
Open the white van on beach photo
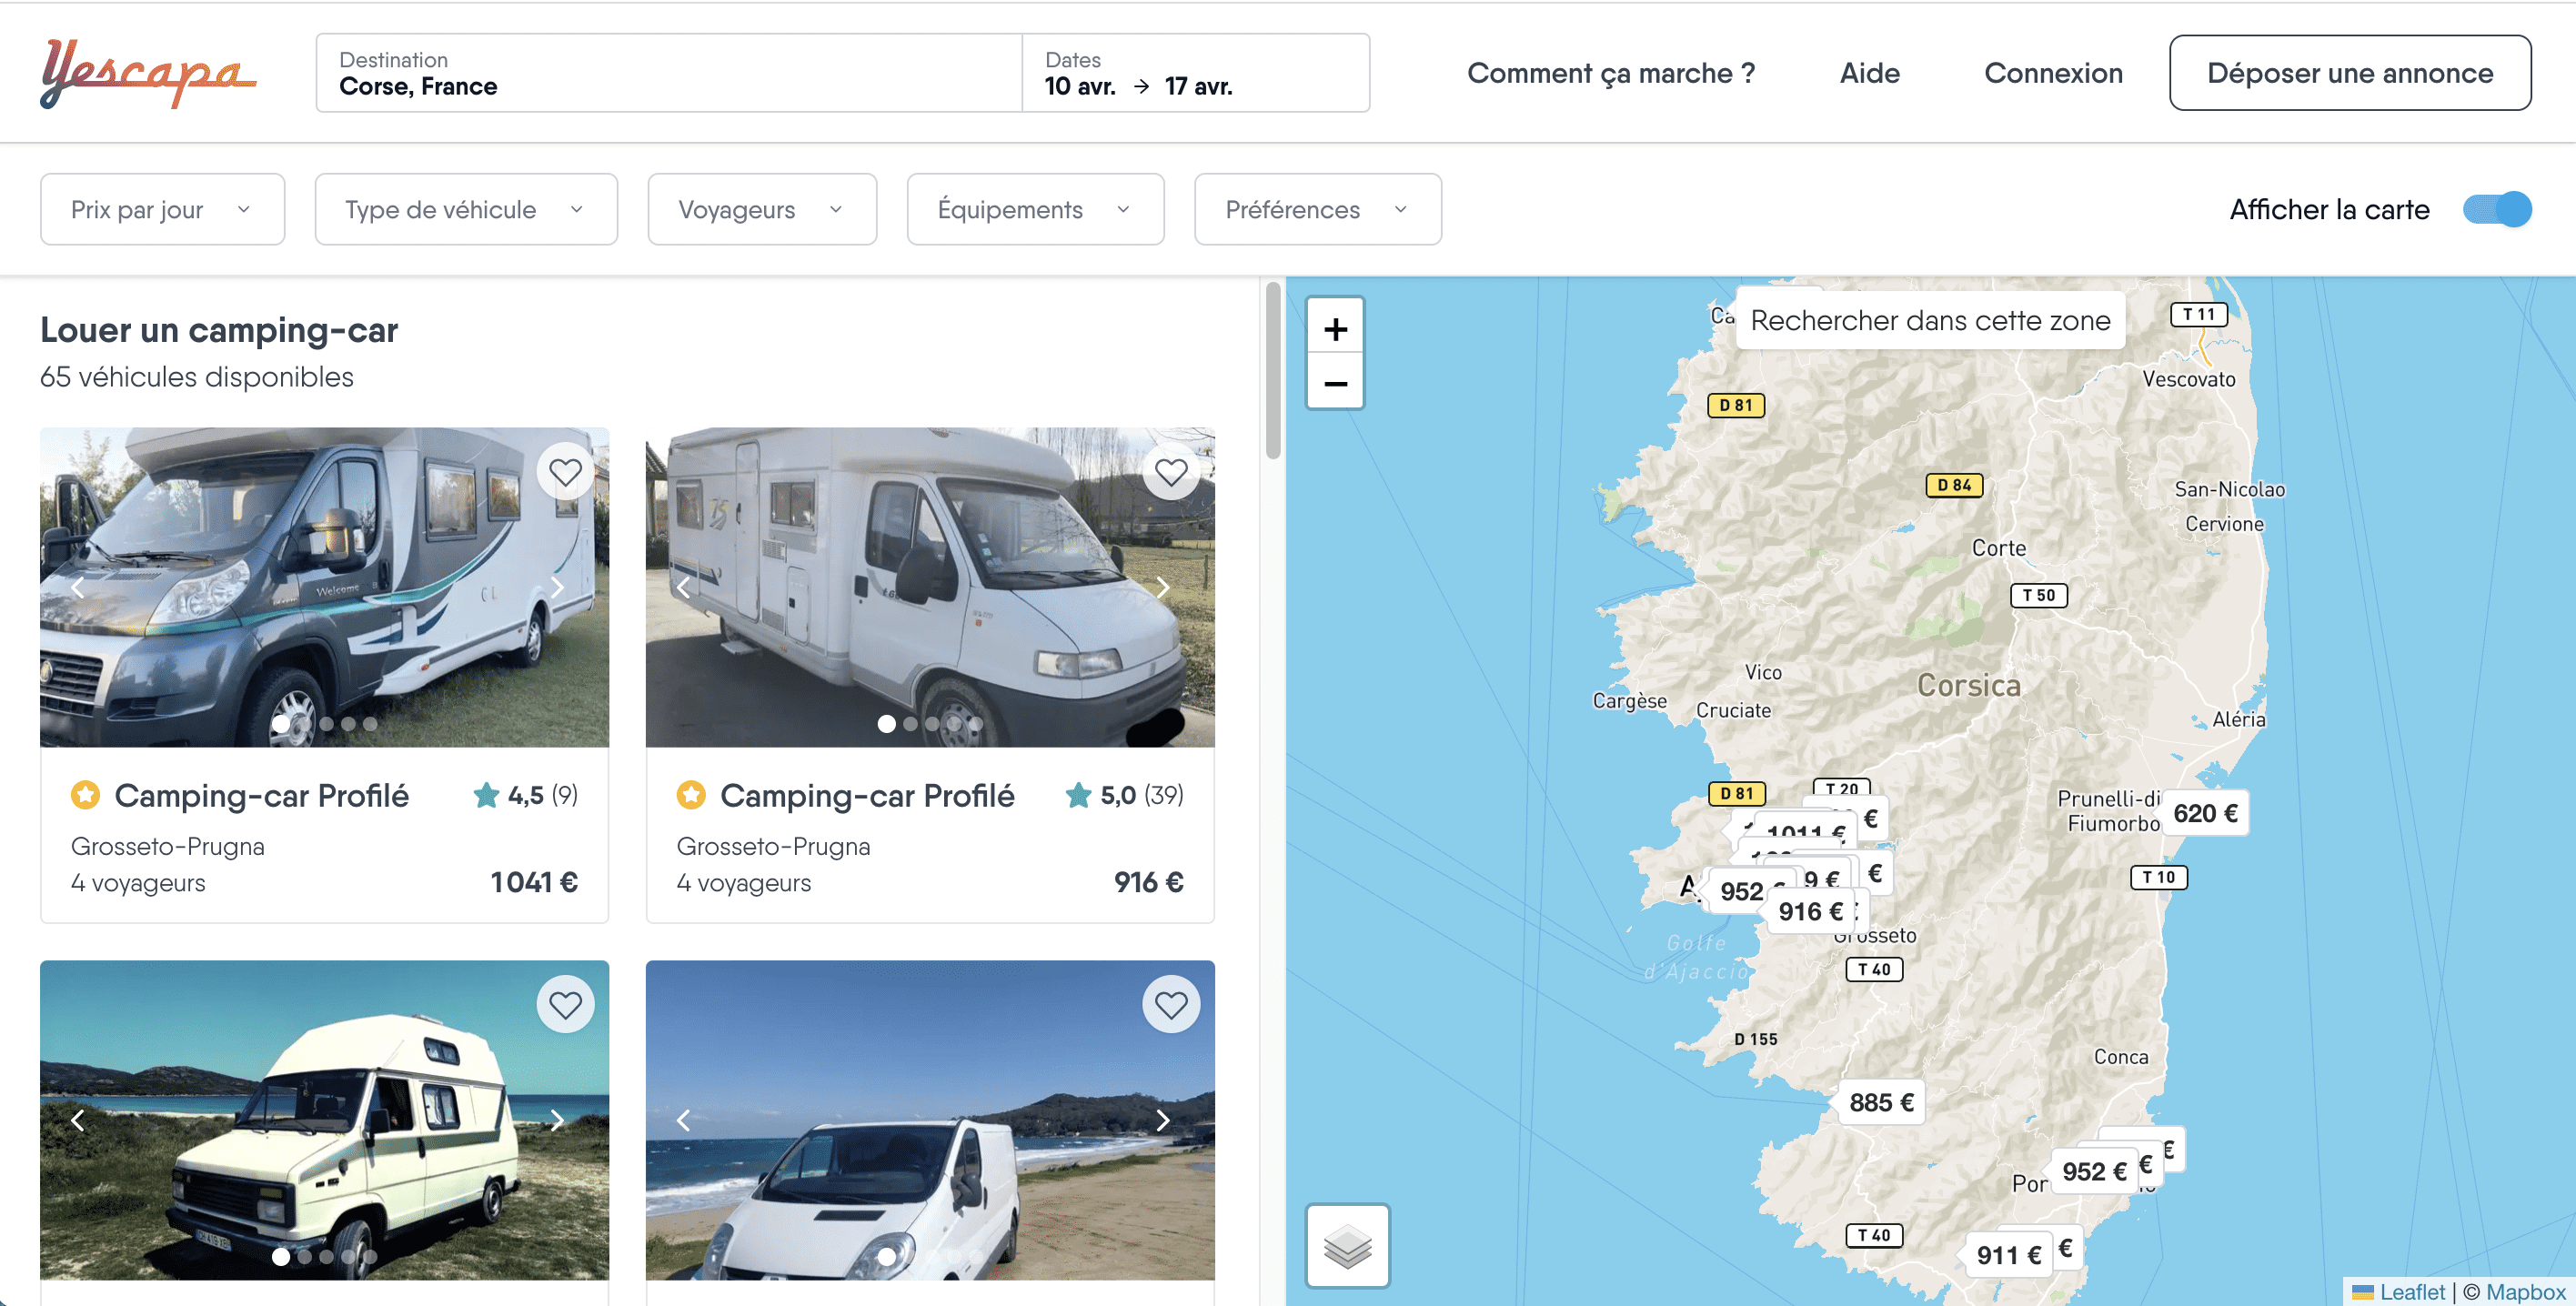[930, 1120]
